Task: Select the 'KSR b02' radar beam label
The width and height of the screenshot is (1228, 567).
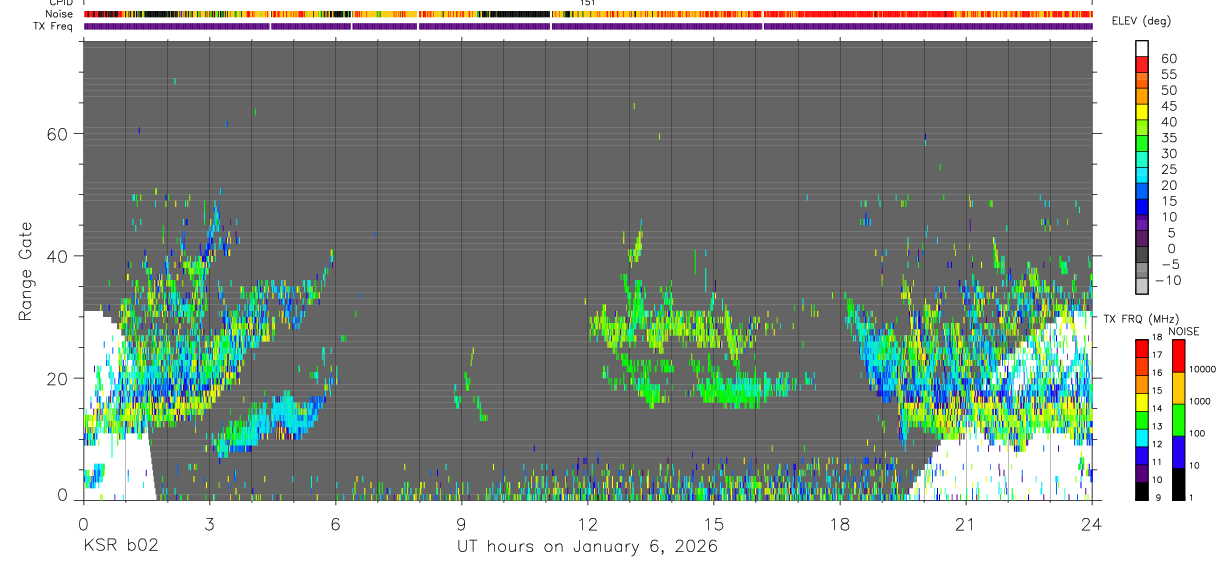Action: pos(119,547)
